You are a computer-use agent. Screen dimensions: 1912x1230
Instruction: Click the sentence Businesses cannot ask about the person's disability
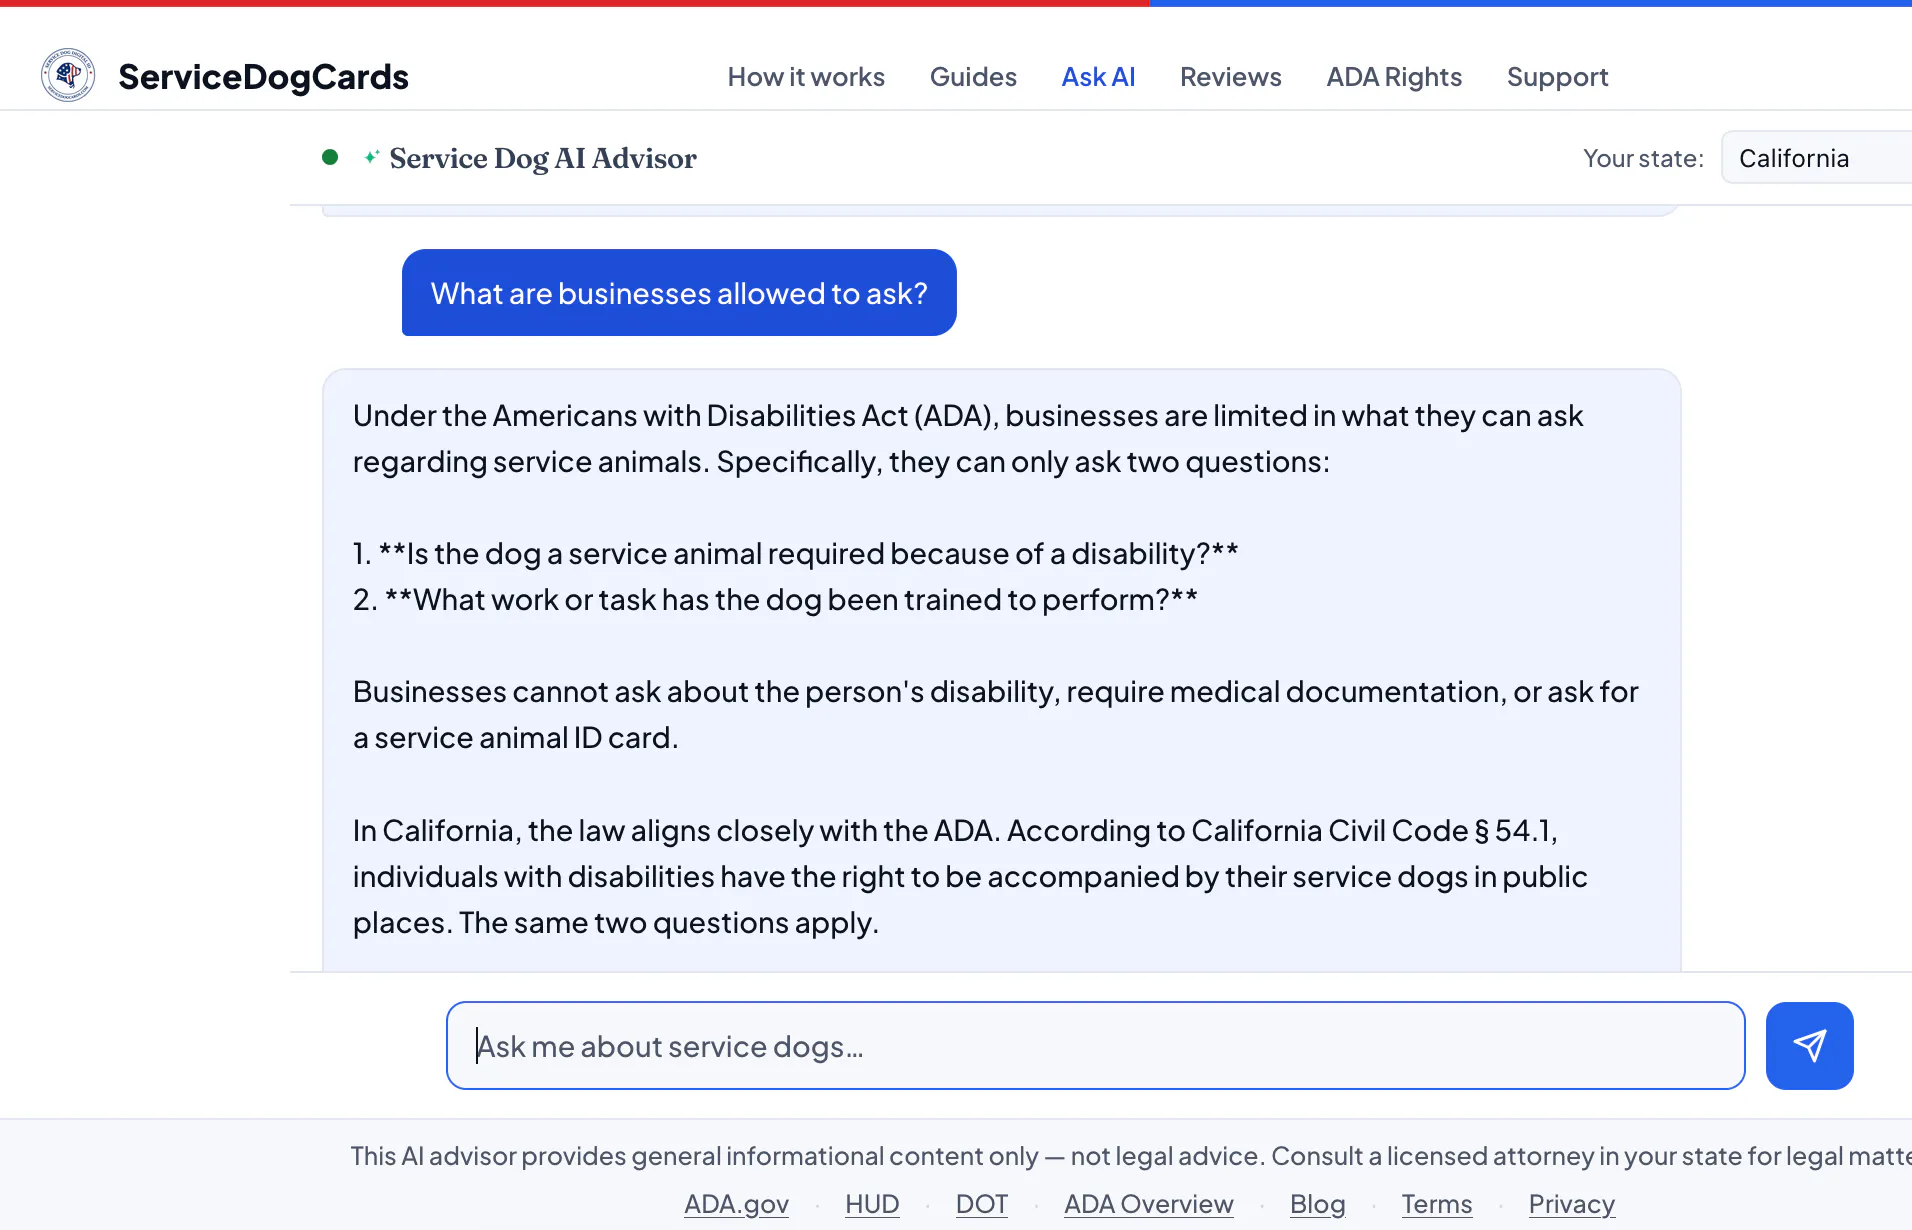click(995, 714)
